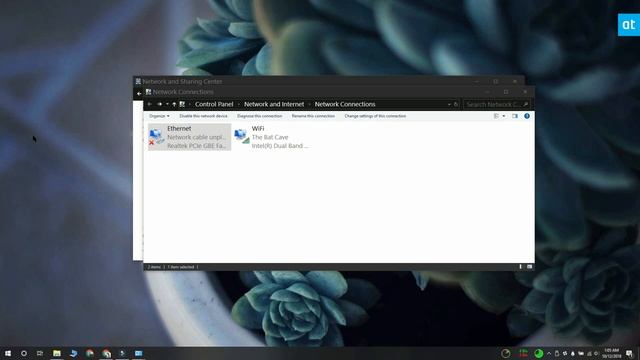Click Disable this network device
The height and width of the screenshot is (360, 640).
[x=203, y=116]
